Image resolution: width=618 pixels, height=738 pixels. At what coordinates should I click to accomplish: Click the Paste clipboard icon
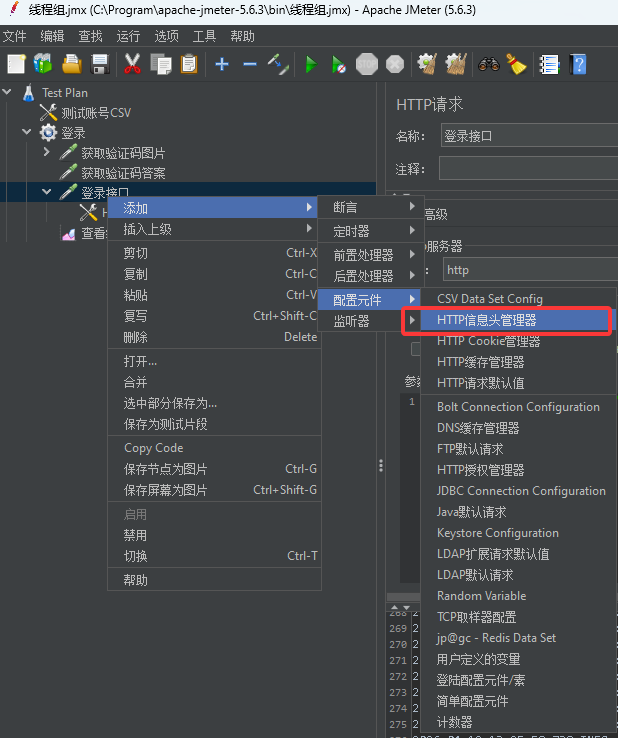pyautogui.click(x=189, y=64)
